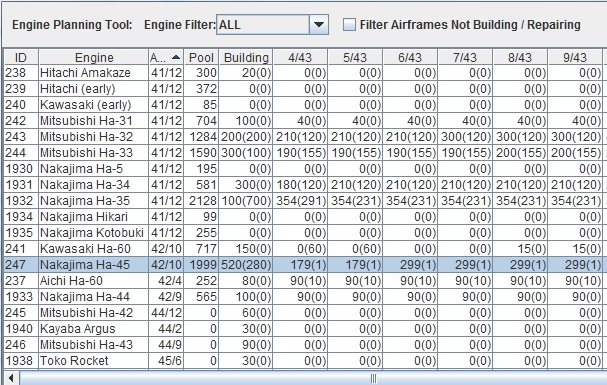
Task: Select the Nakajima Ha-45 engine name
Action: click(x=85, y=265)
